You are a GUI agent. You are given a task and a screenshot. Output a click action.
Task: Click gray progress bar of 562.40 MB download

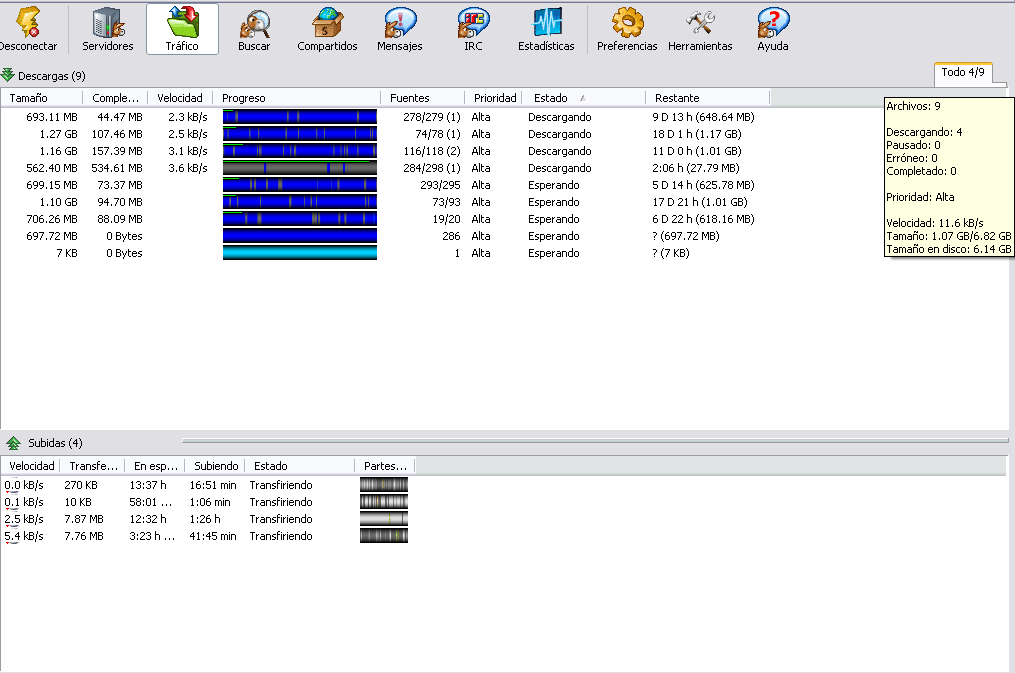click(300, 168)
